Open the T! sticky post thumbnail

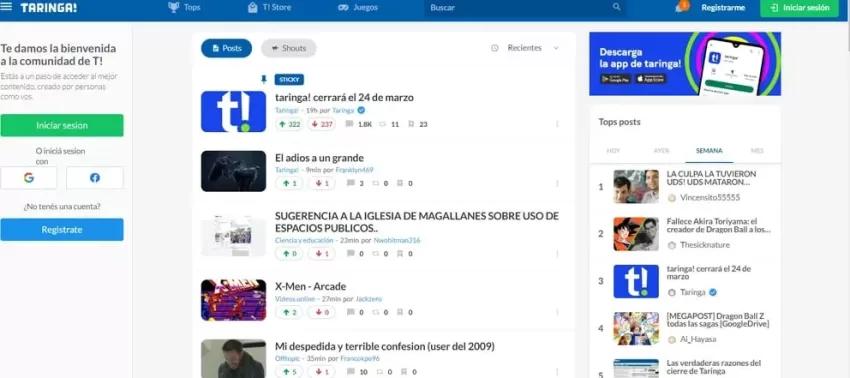point(234,112)
